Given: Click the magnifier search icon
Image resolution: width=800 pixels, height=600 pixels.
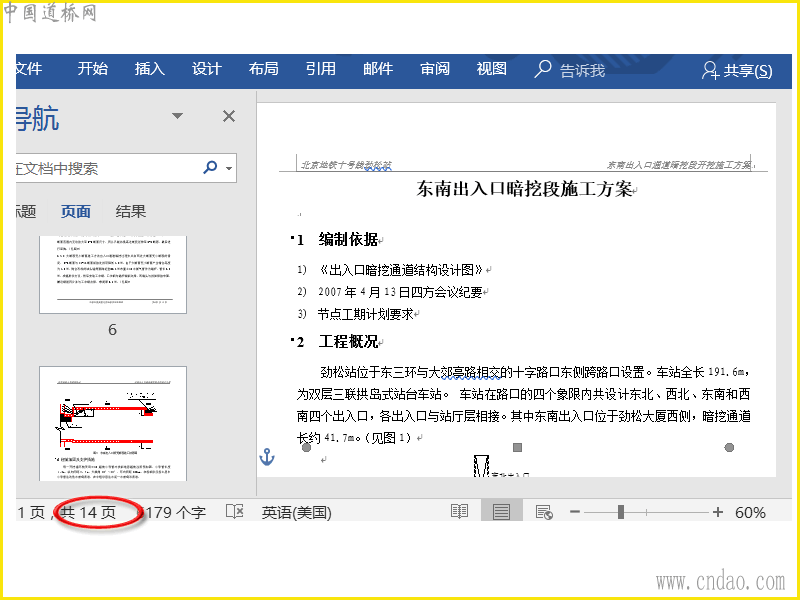Looking at the screenshot, I should [210, 167].
